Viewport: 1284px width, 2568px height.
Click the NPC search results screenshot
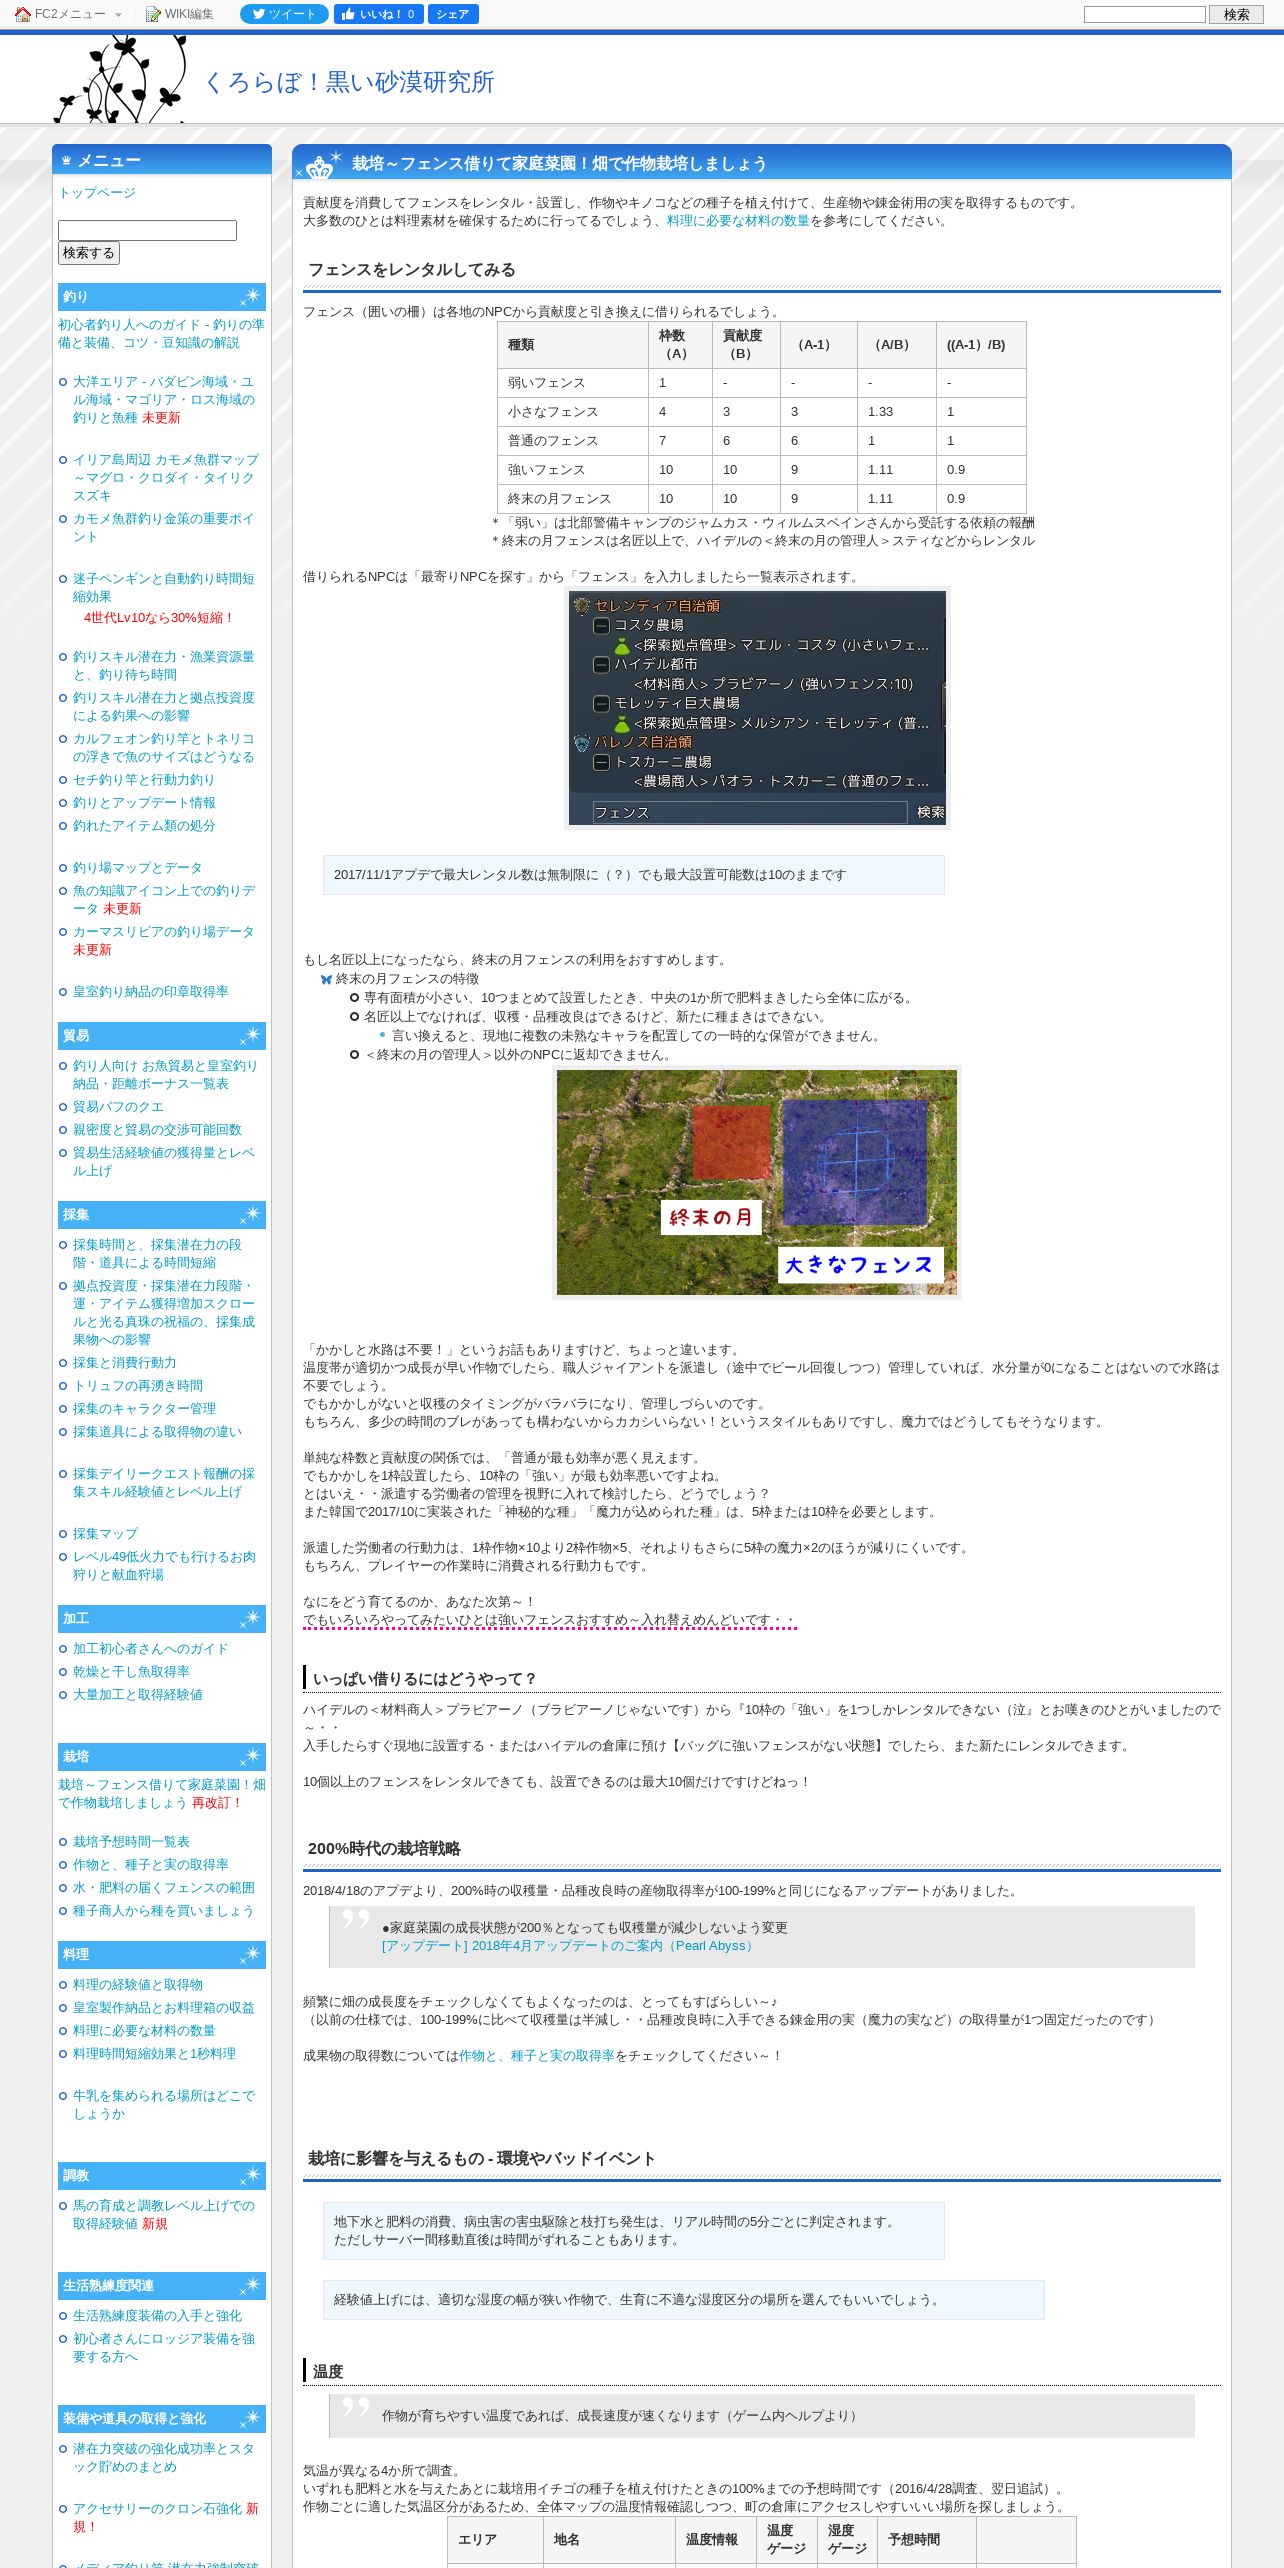(757, 708)
